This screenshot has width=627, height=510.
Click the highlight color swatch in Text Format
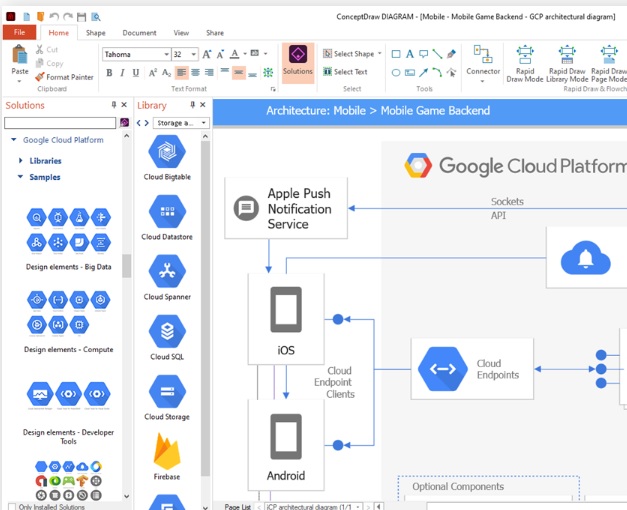[x=255, y=53]
